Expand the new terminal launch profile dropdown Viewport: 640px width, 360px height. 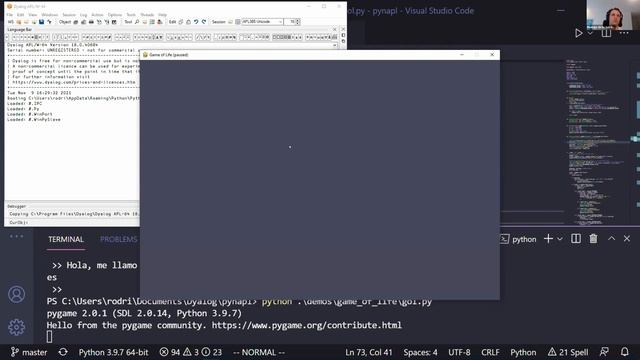point(560,239)
